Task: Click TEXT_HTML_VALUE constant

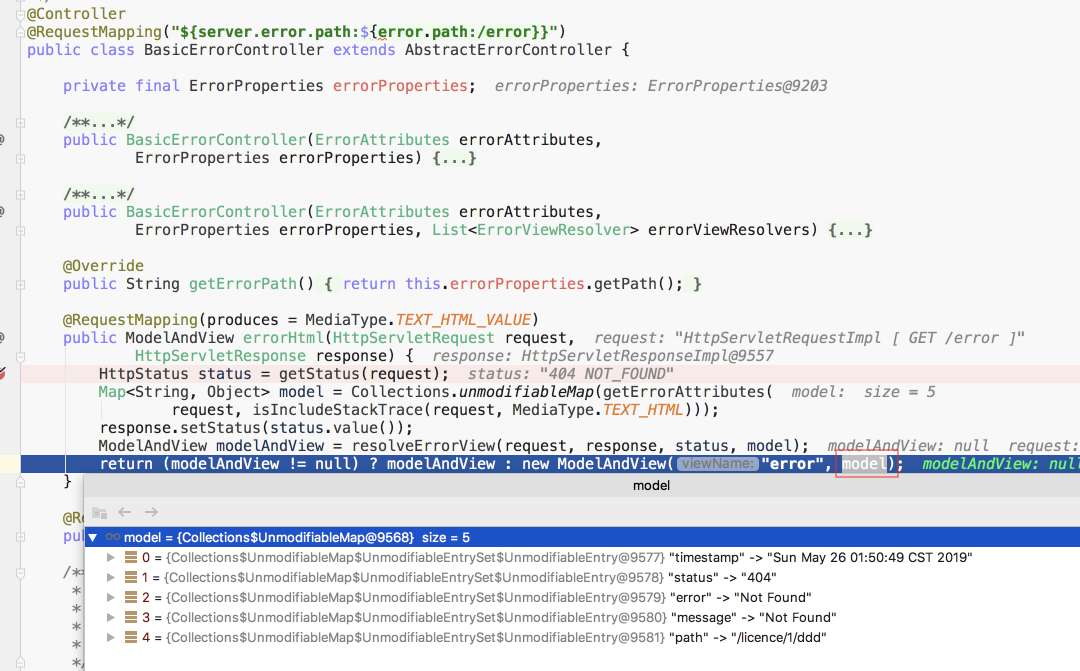Action: pos(463,320)
